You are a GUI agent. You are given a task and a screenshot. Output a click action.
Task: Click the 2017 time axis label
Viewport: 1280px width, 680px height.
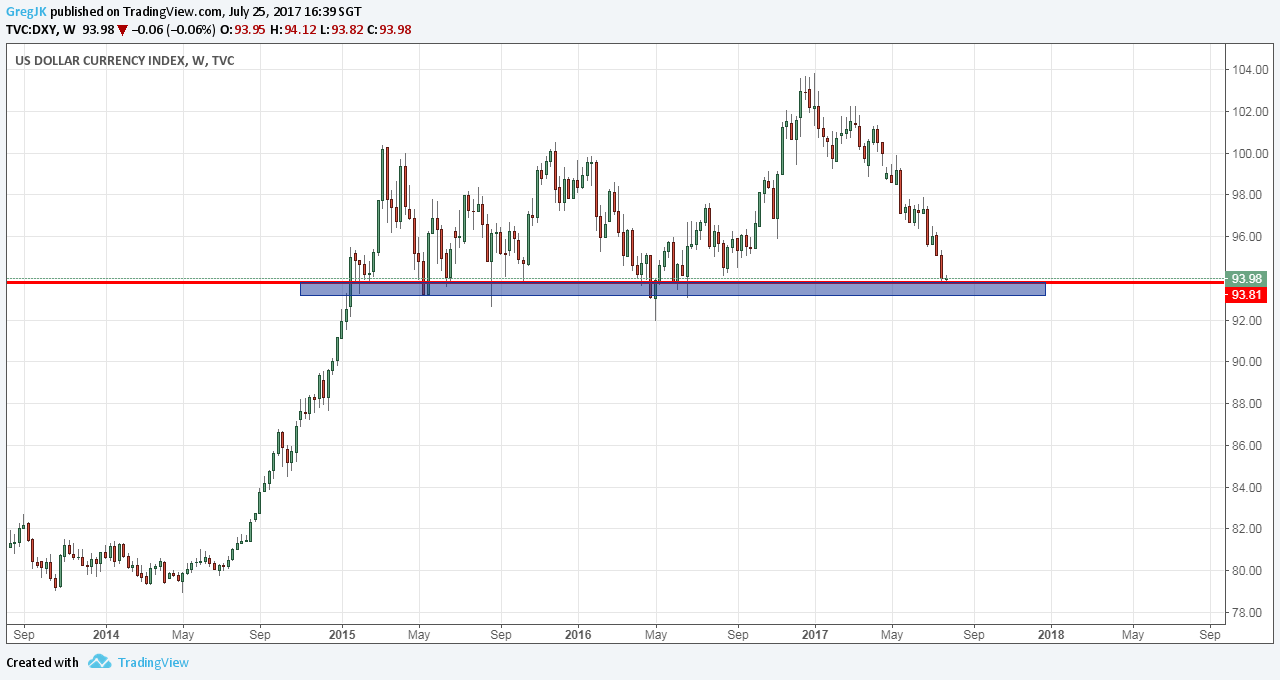point(815,634)
